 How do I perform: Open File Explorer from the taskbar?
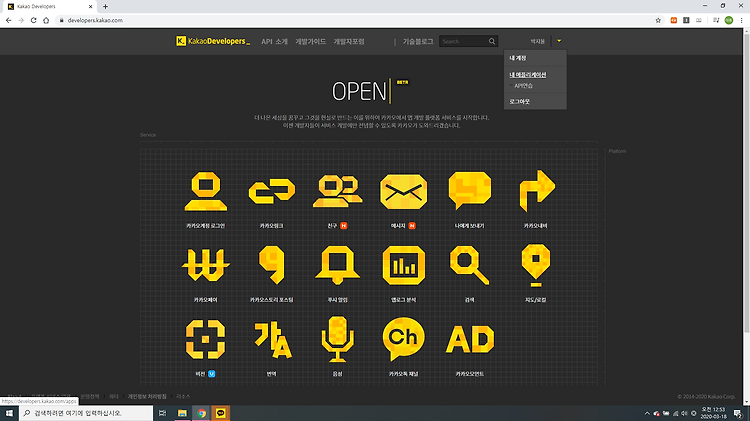[182, 413]
